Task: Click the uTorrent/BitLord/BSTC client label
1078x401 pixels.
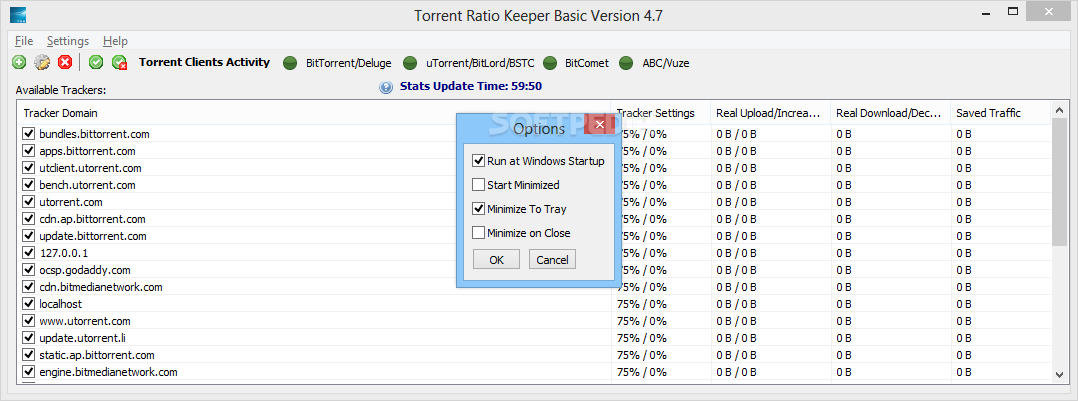Action: [480, 63]
